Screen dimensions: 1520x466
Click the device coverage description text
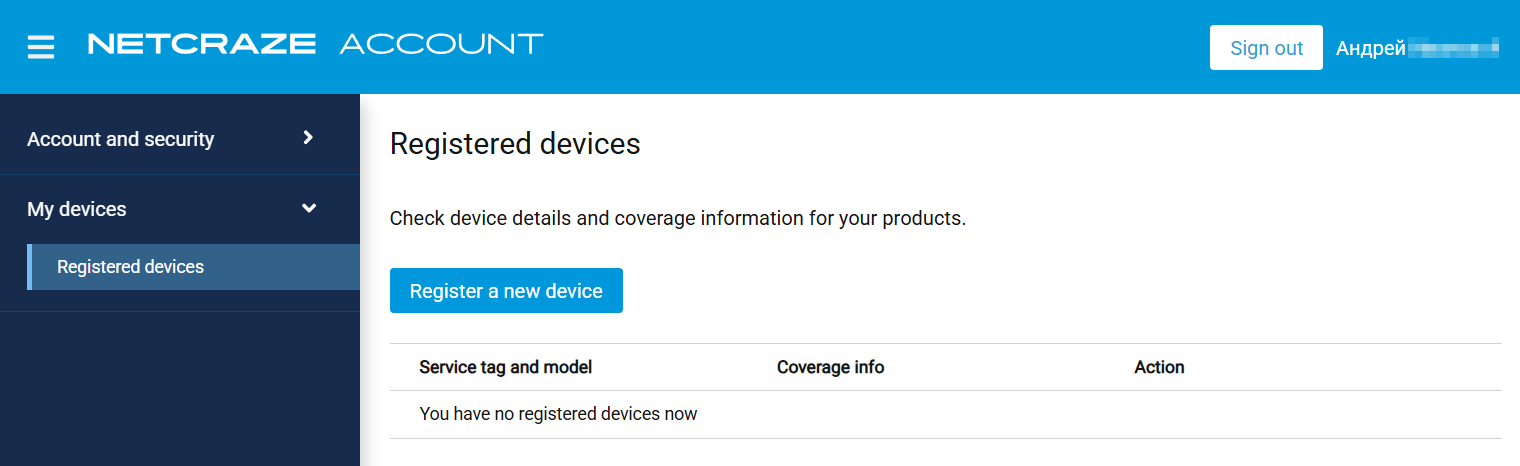click(x=677, y=218)
